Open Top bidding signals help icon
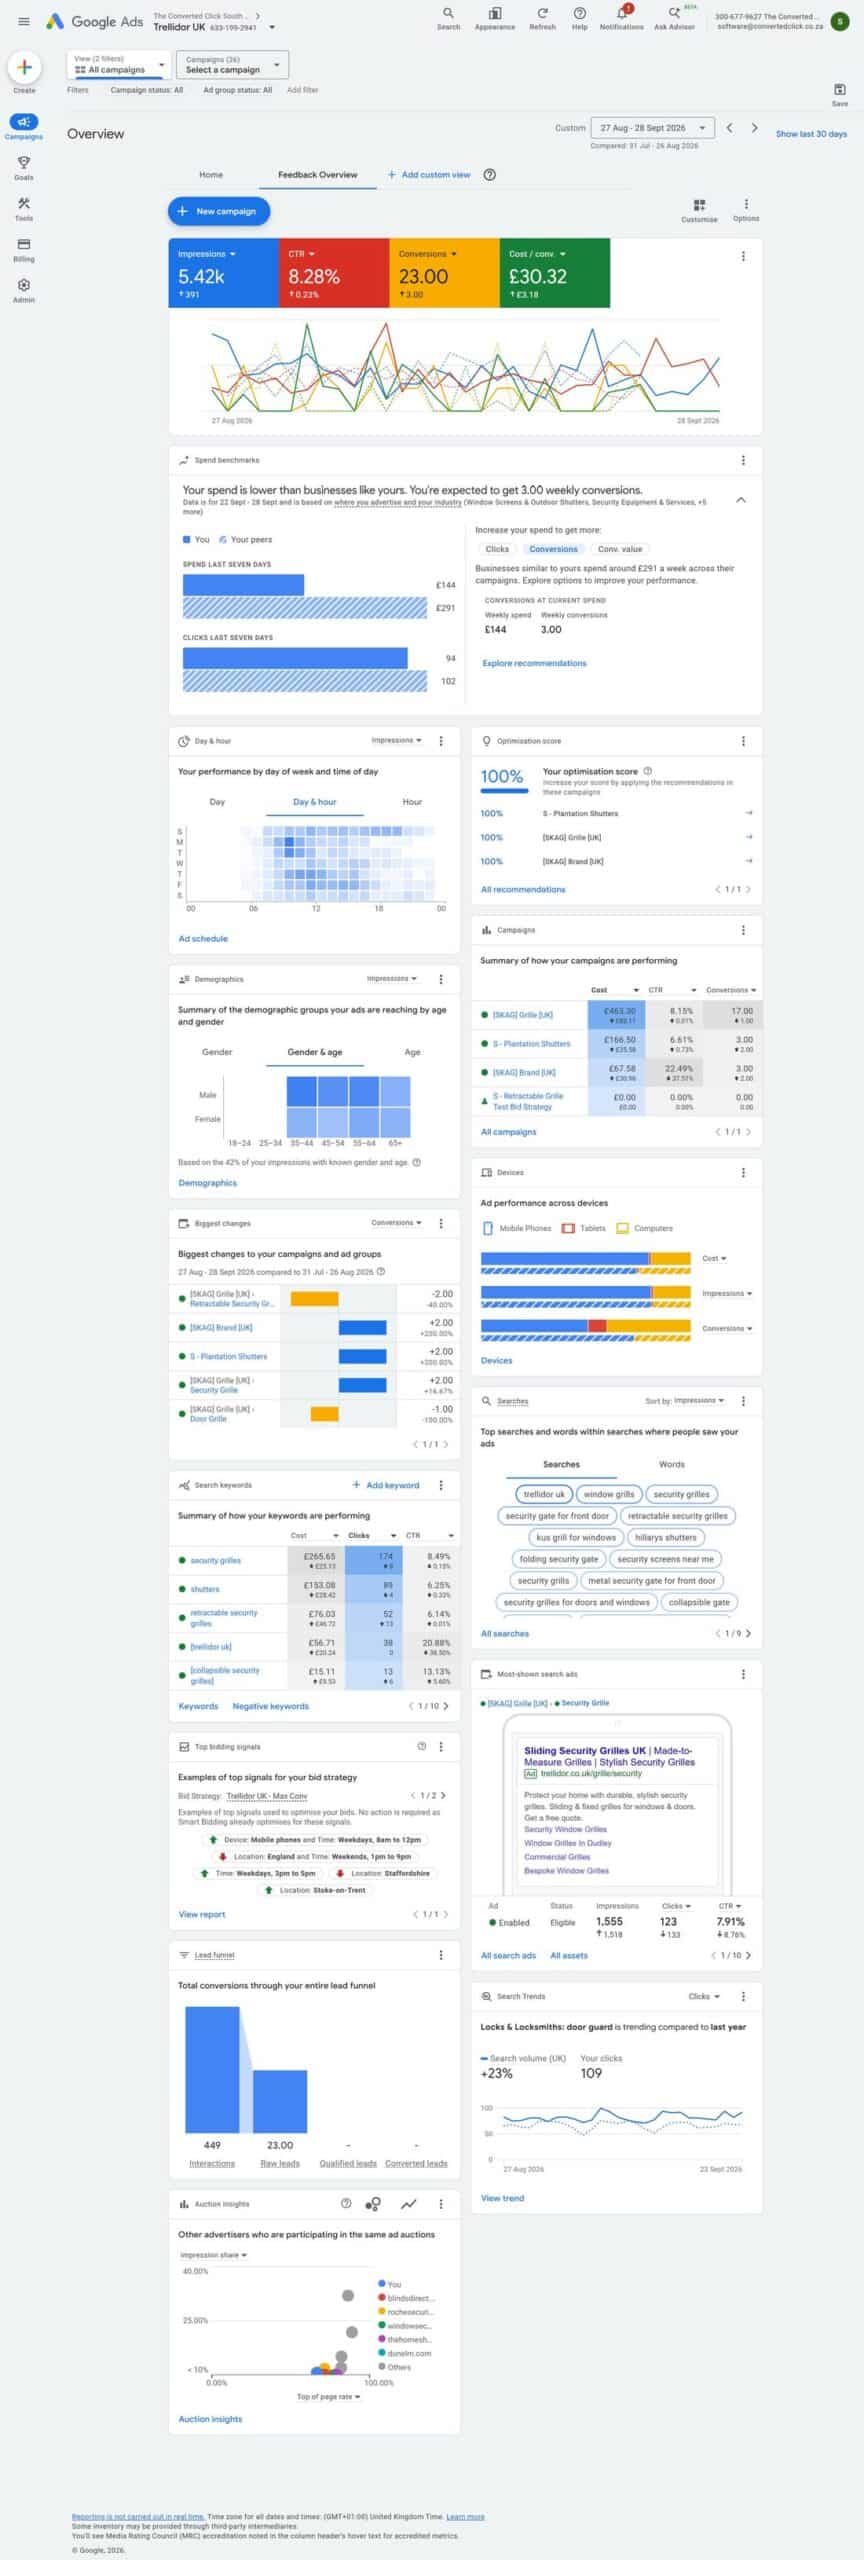The width and height of the screenshot is (864, 2560). 421,1746
